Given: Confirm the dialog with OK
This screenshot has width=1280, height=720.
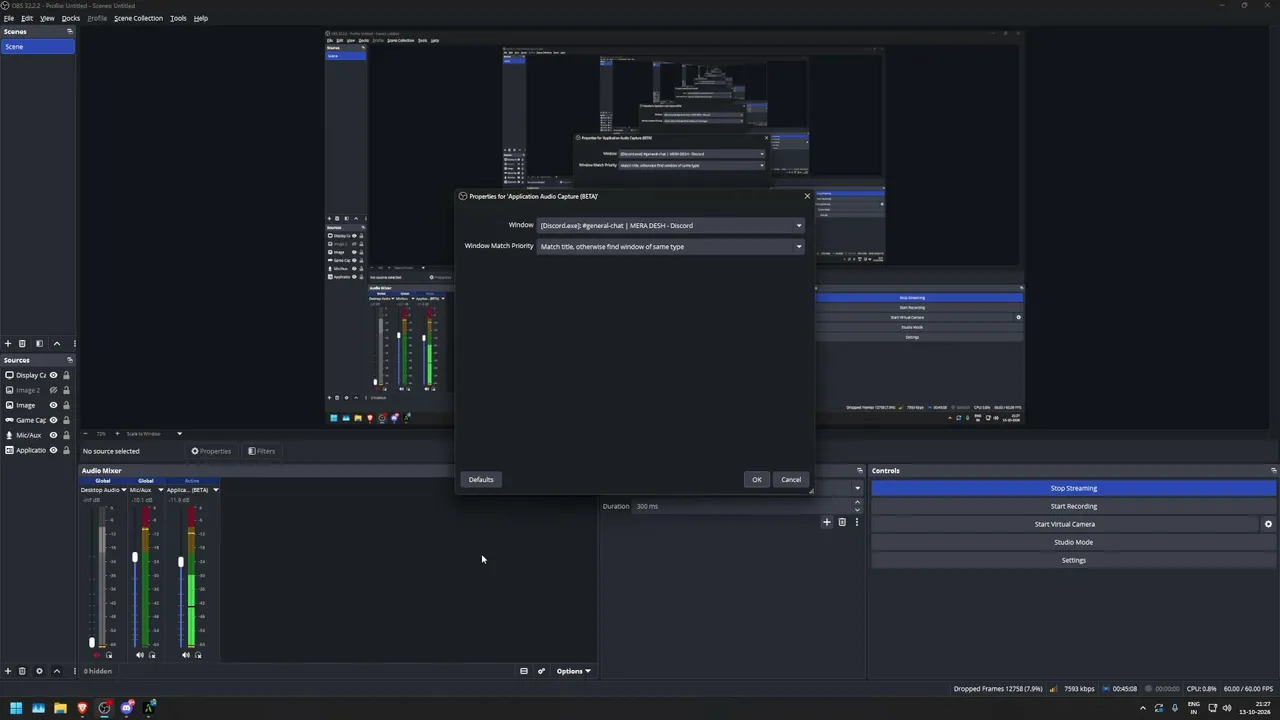Looking at the screenshot, I should (x=757, y=479).
